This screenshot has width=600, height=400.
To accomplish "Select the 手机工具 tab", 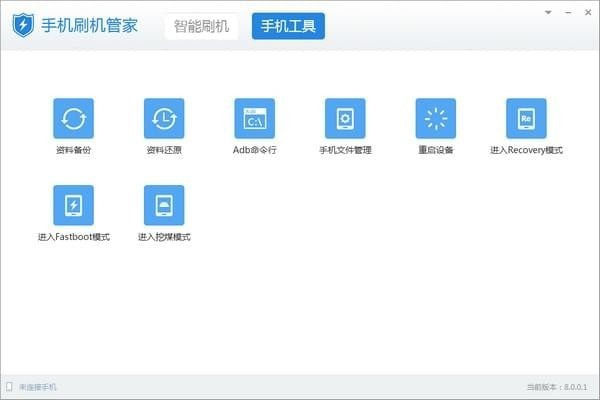I will (288, 26).
